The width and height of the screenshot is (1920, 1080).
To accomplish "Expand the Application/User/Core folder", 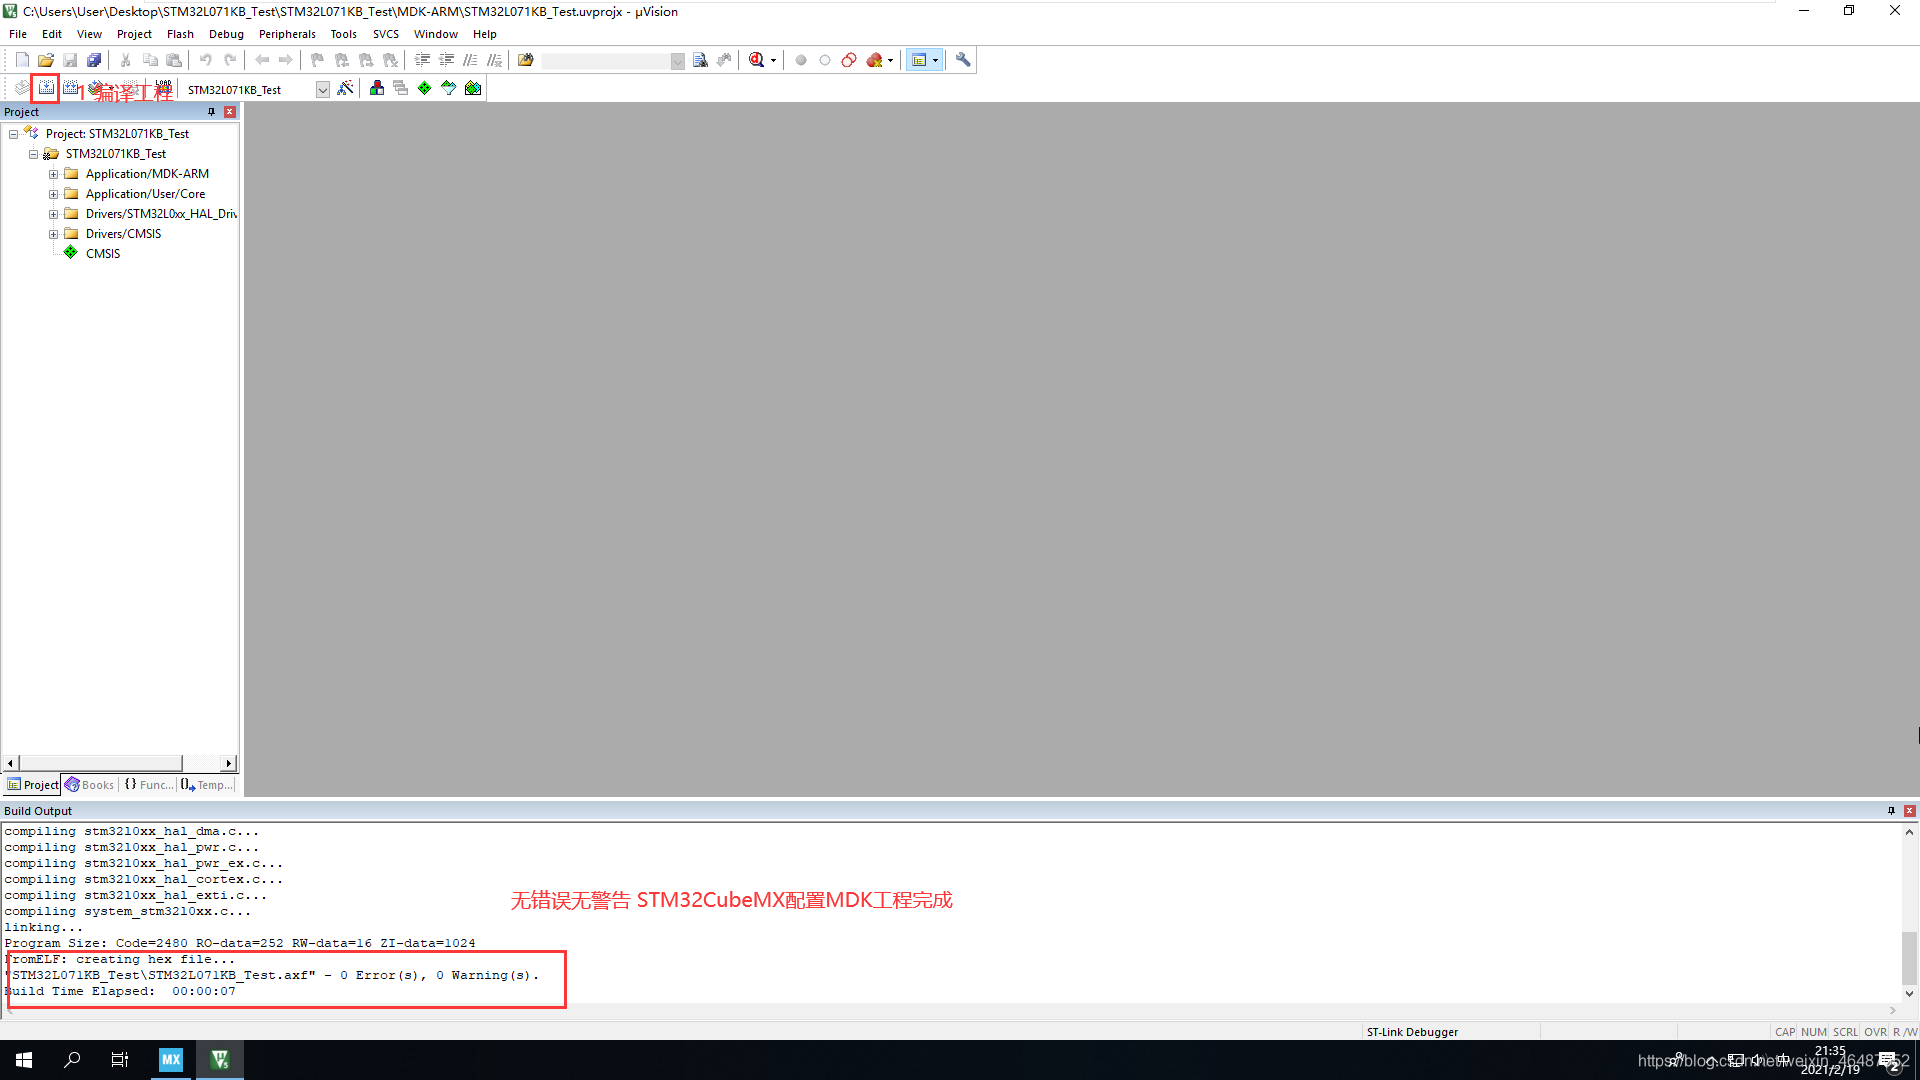I will pos(53,194).
